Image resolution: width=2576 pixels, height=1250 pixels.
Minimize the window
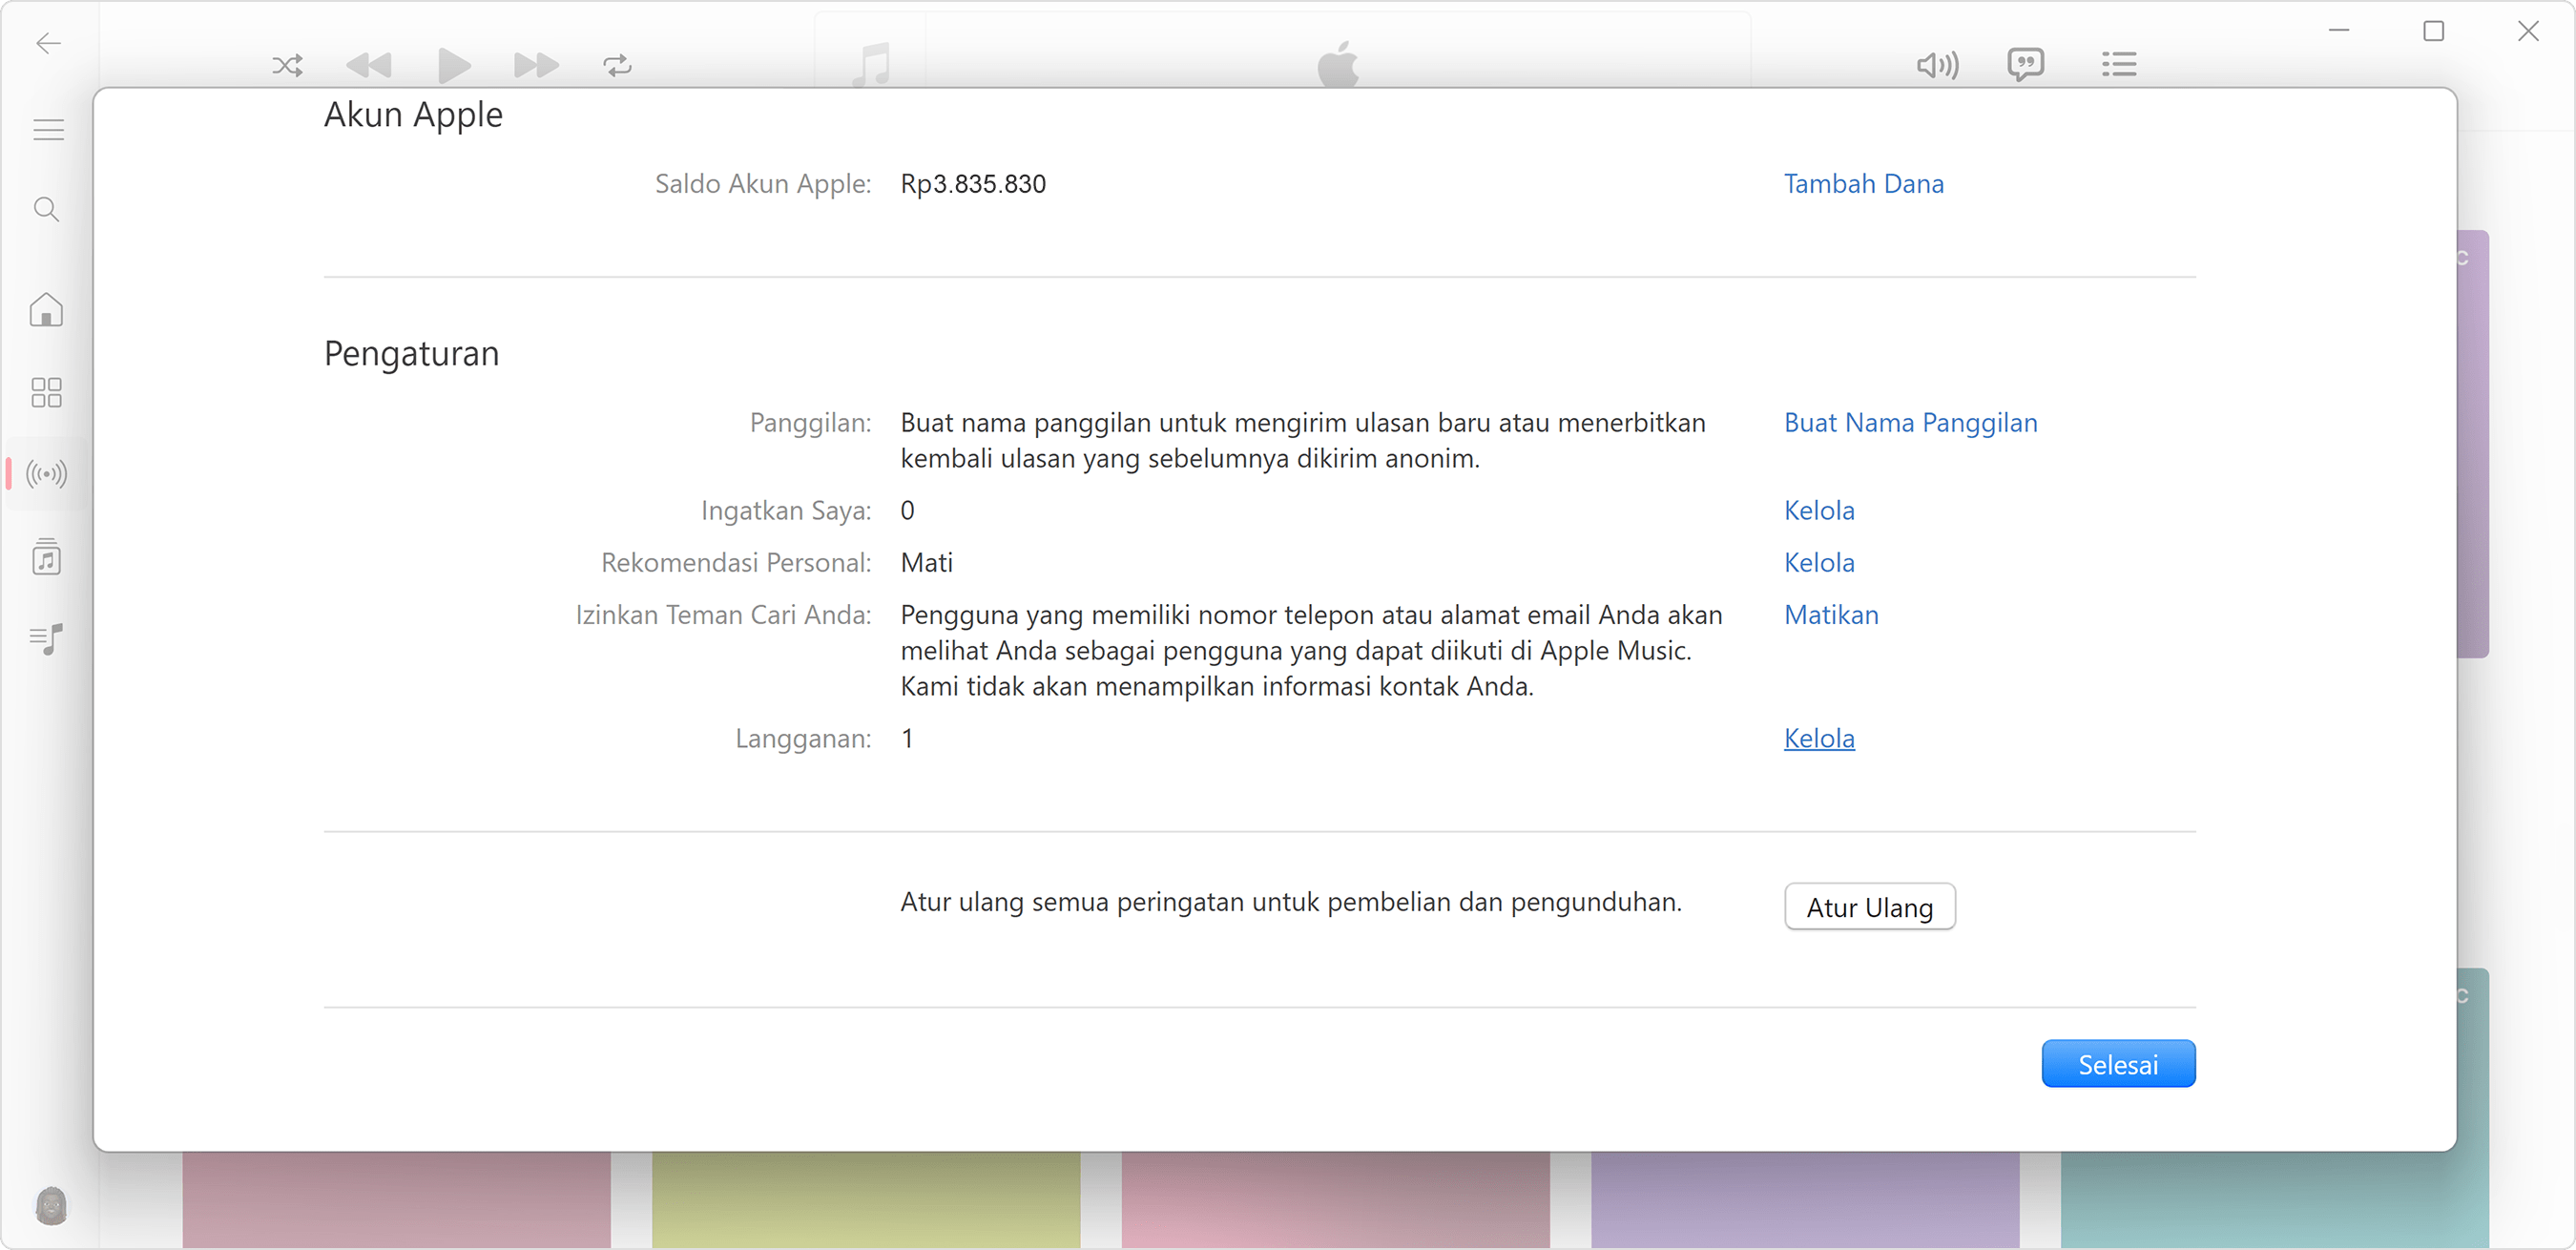[x=2339, y=31]
